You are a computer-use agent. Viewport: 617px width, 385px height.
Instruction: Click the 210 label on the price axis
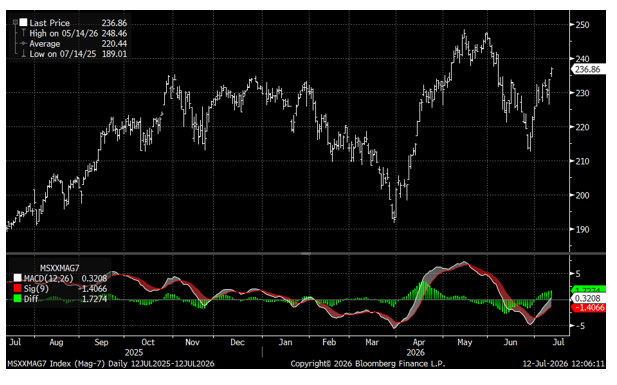coord(582,161)
